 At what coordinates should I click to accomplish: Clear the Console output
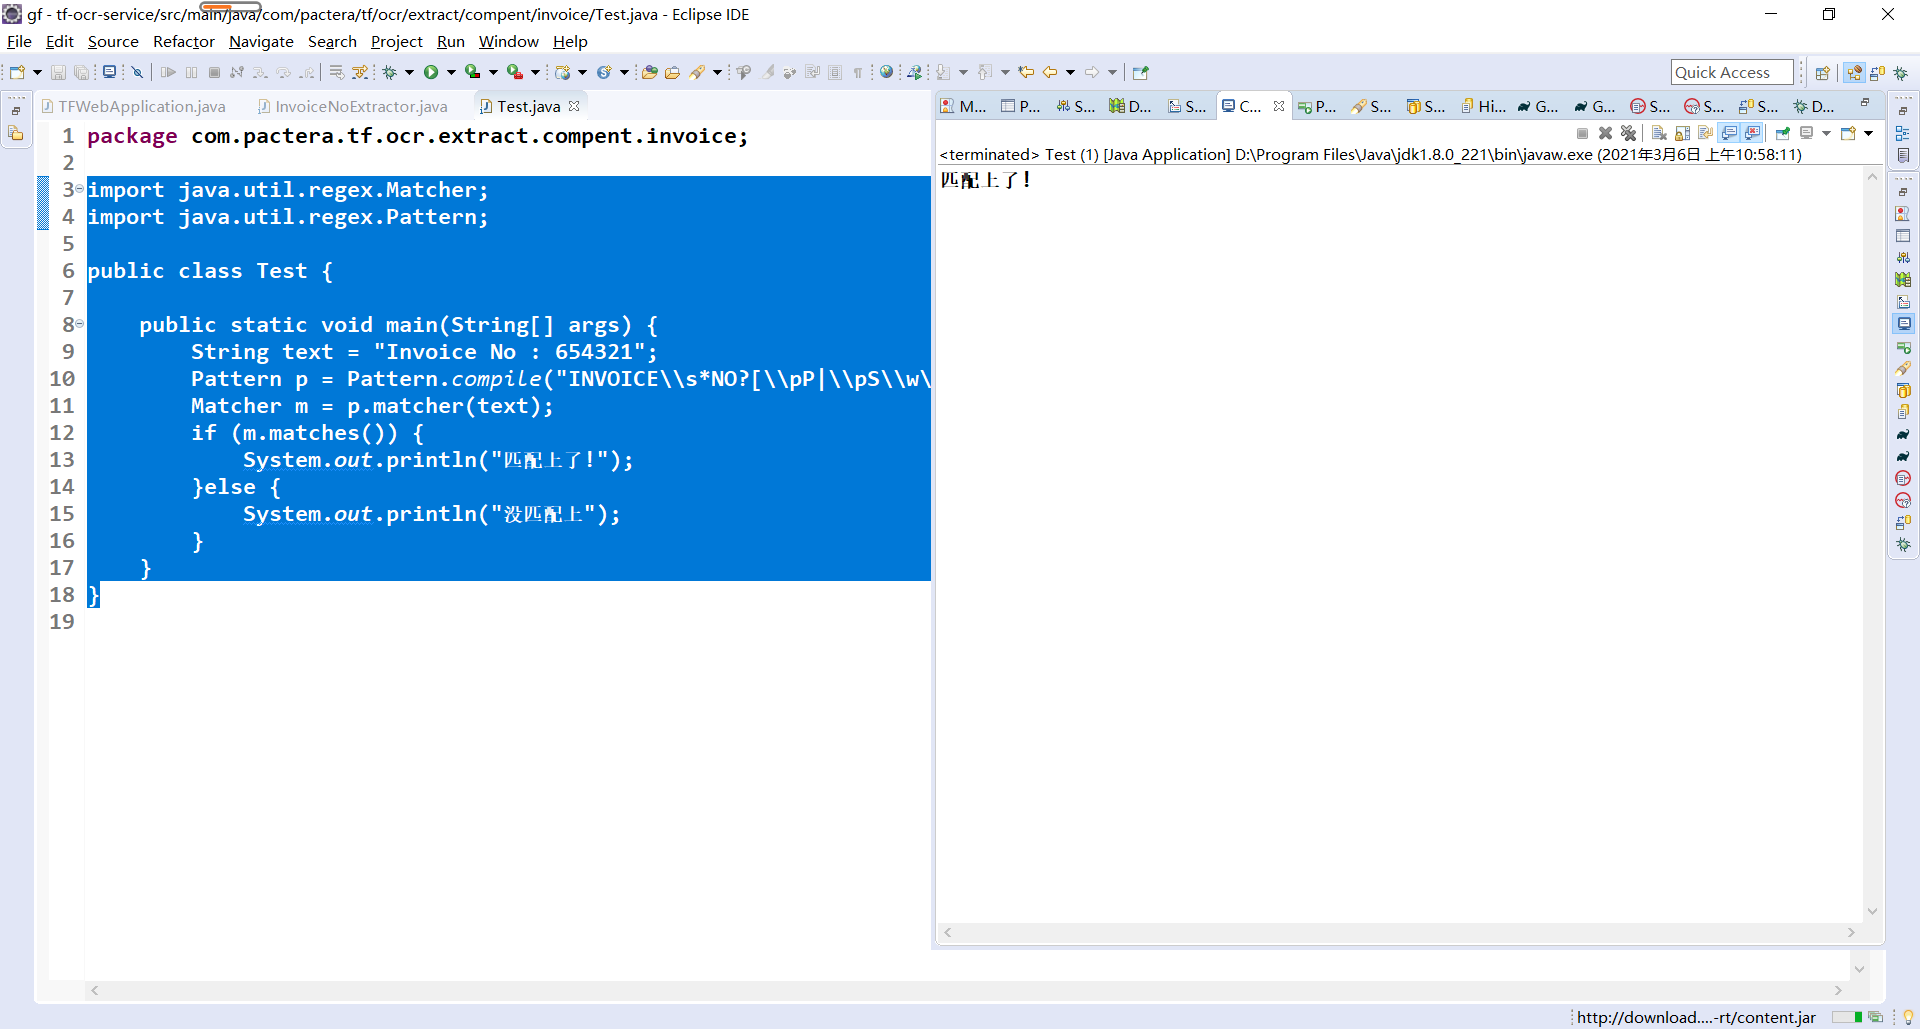(1658, 132)
